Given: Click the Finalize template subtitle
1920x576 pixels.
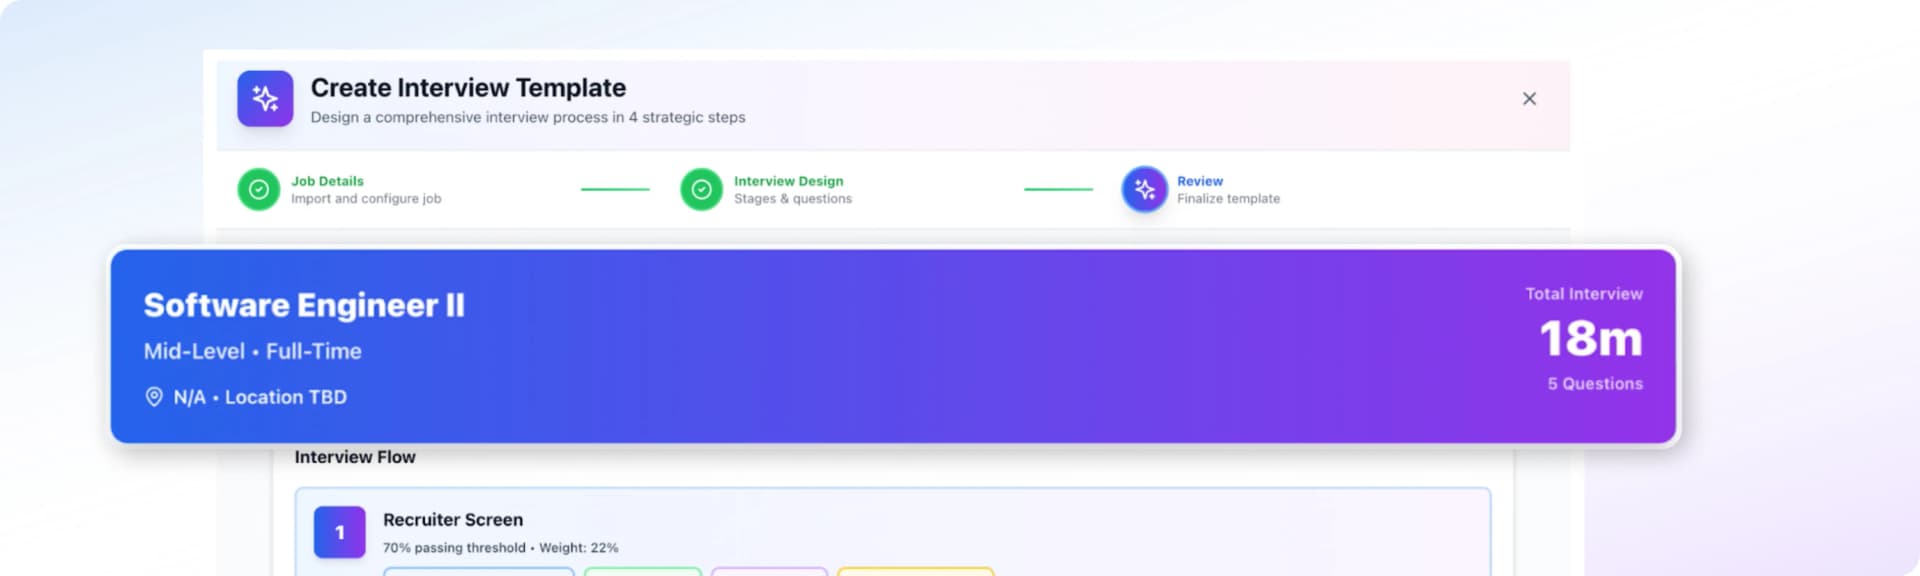Looking at the screenshot, I should click(x=1228, y=199).
